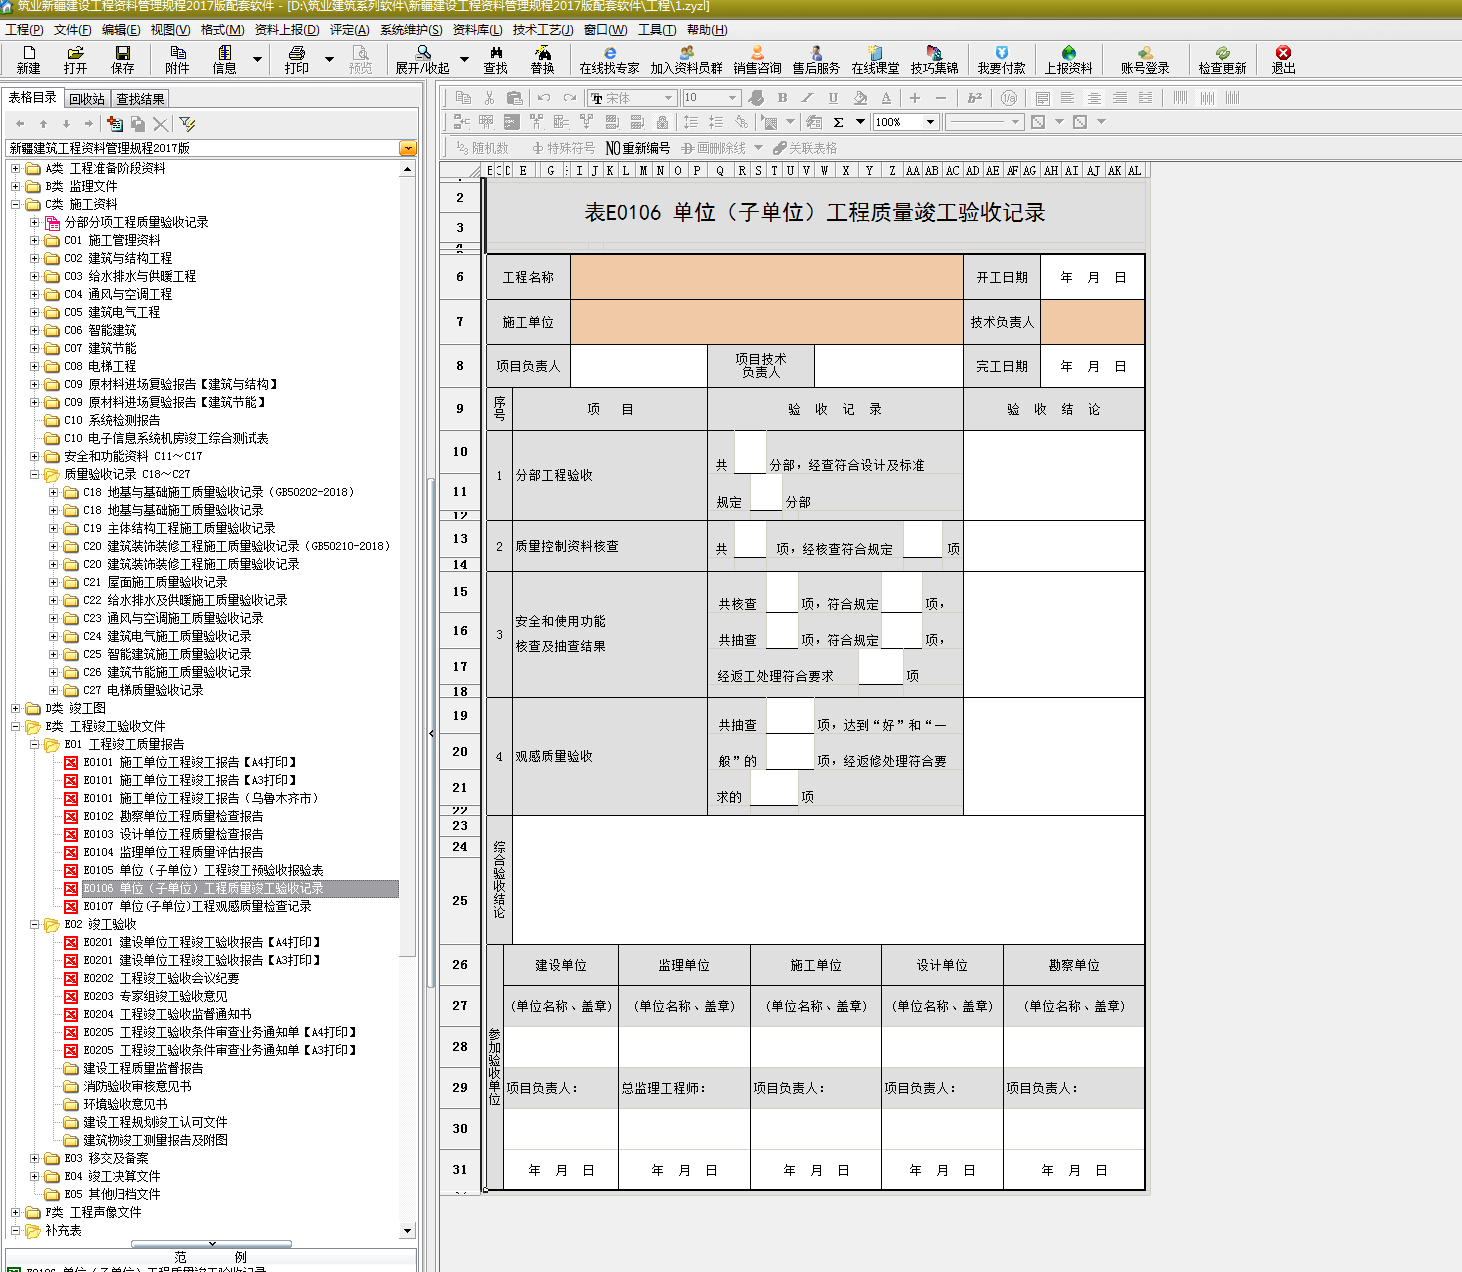
Task: Open the 技术工艺(J) menu
Action: coord(543,30)
